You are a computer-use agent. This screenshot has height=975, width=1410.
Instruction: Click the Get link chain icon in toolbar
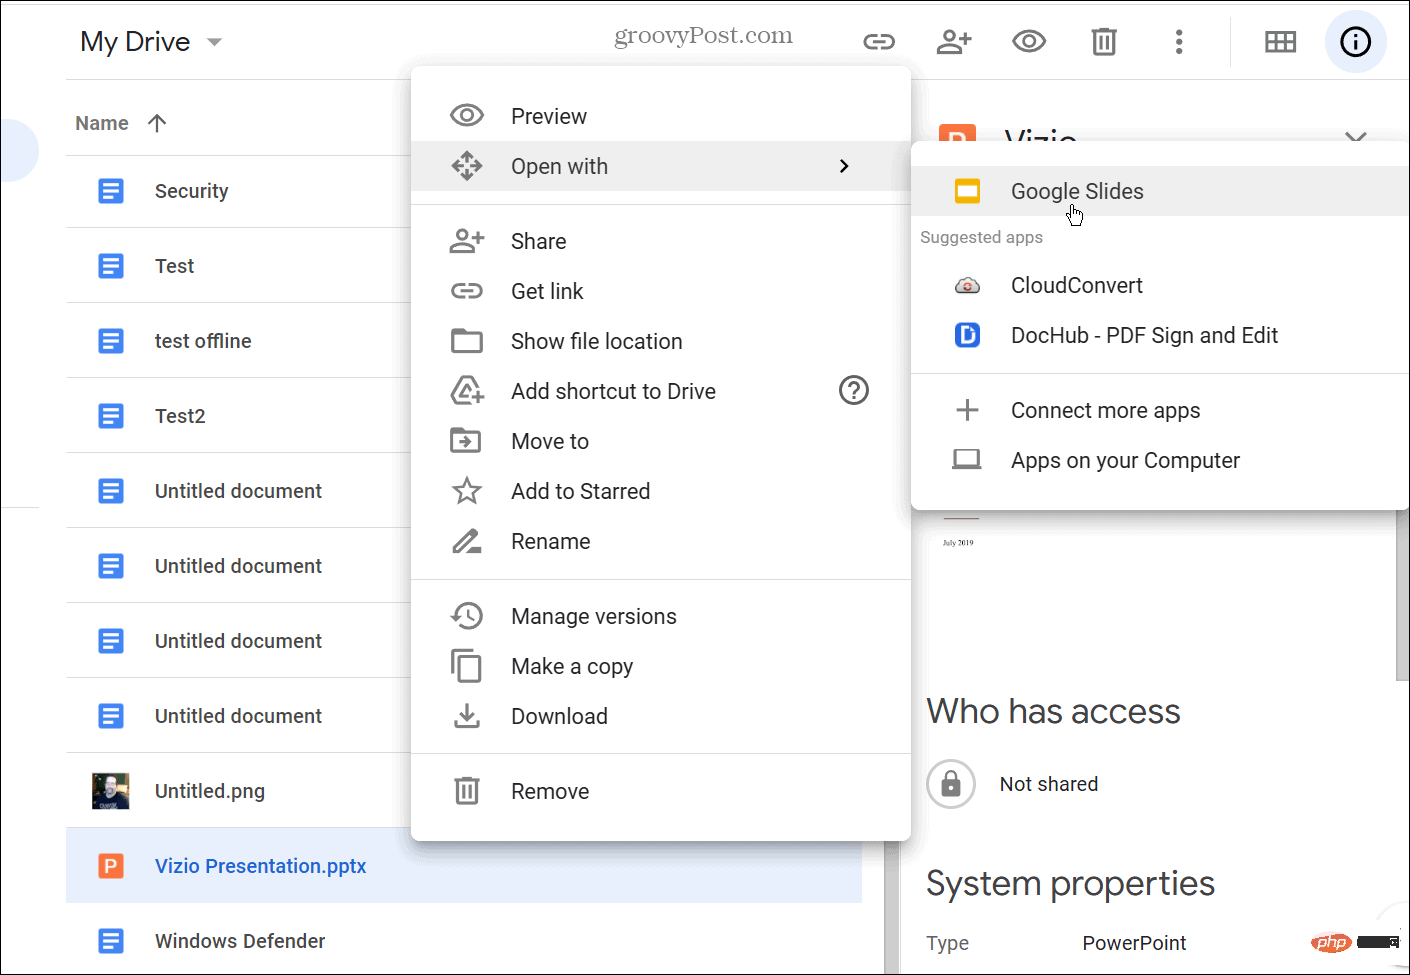(x=879, y=41)
